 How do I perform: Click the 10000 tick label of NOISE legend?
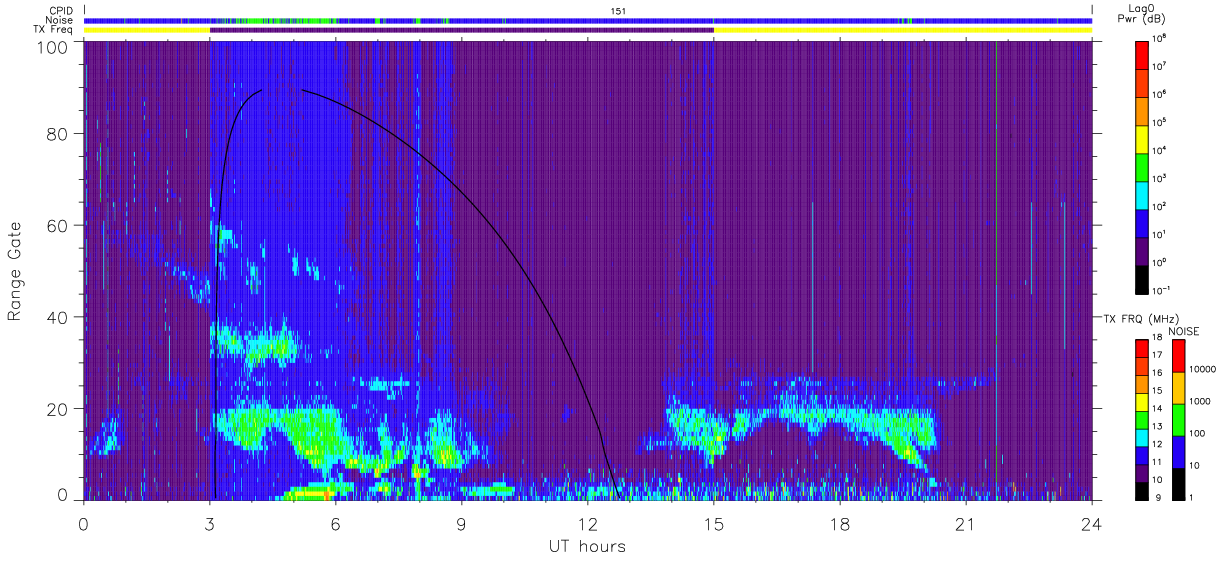1203,370
